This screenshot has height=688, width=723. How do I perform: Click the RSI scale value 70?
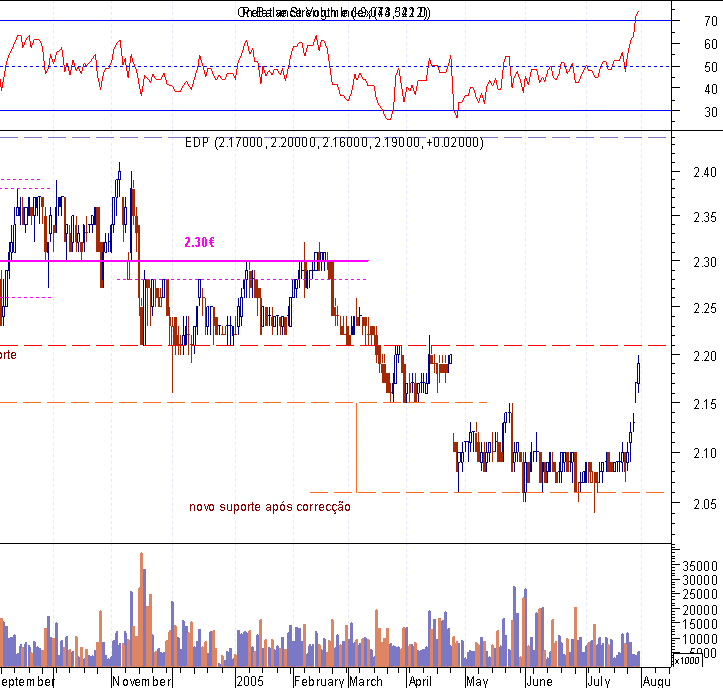(x=711, y=21)
